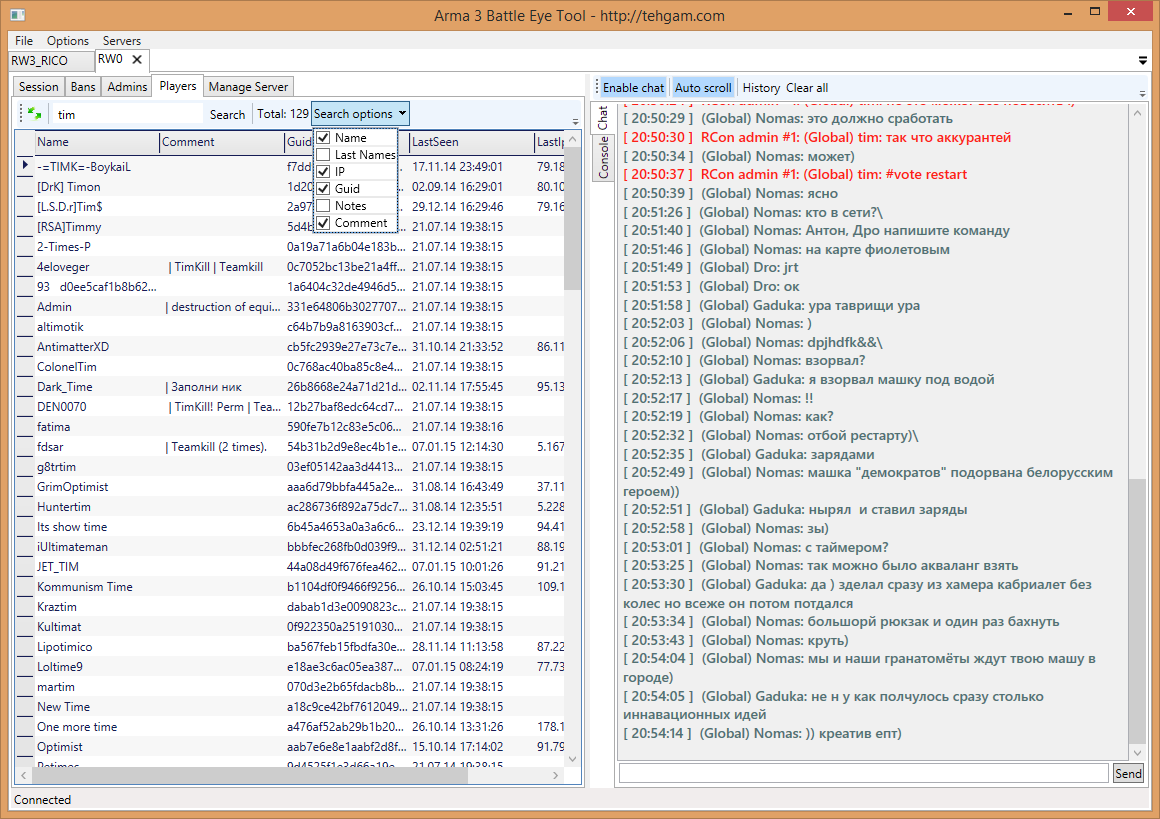Click the green refresh arrows icon
The width and height of the screenshot is (1160, 819).
click(x=34, y=113)
